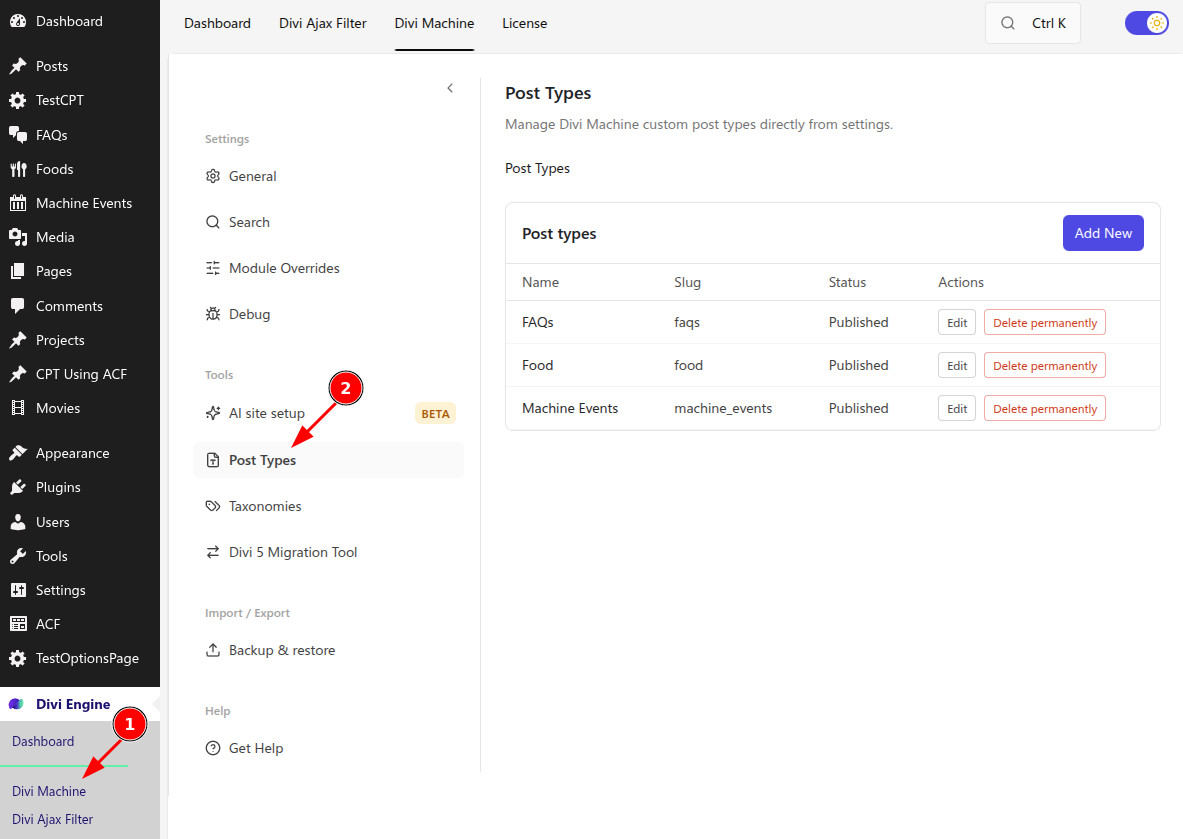This screenshot has width=1183, height=839.
Task: Open Divi Machine in Divi Engine submenu
Action: [49, 791]
